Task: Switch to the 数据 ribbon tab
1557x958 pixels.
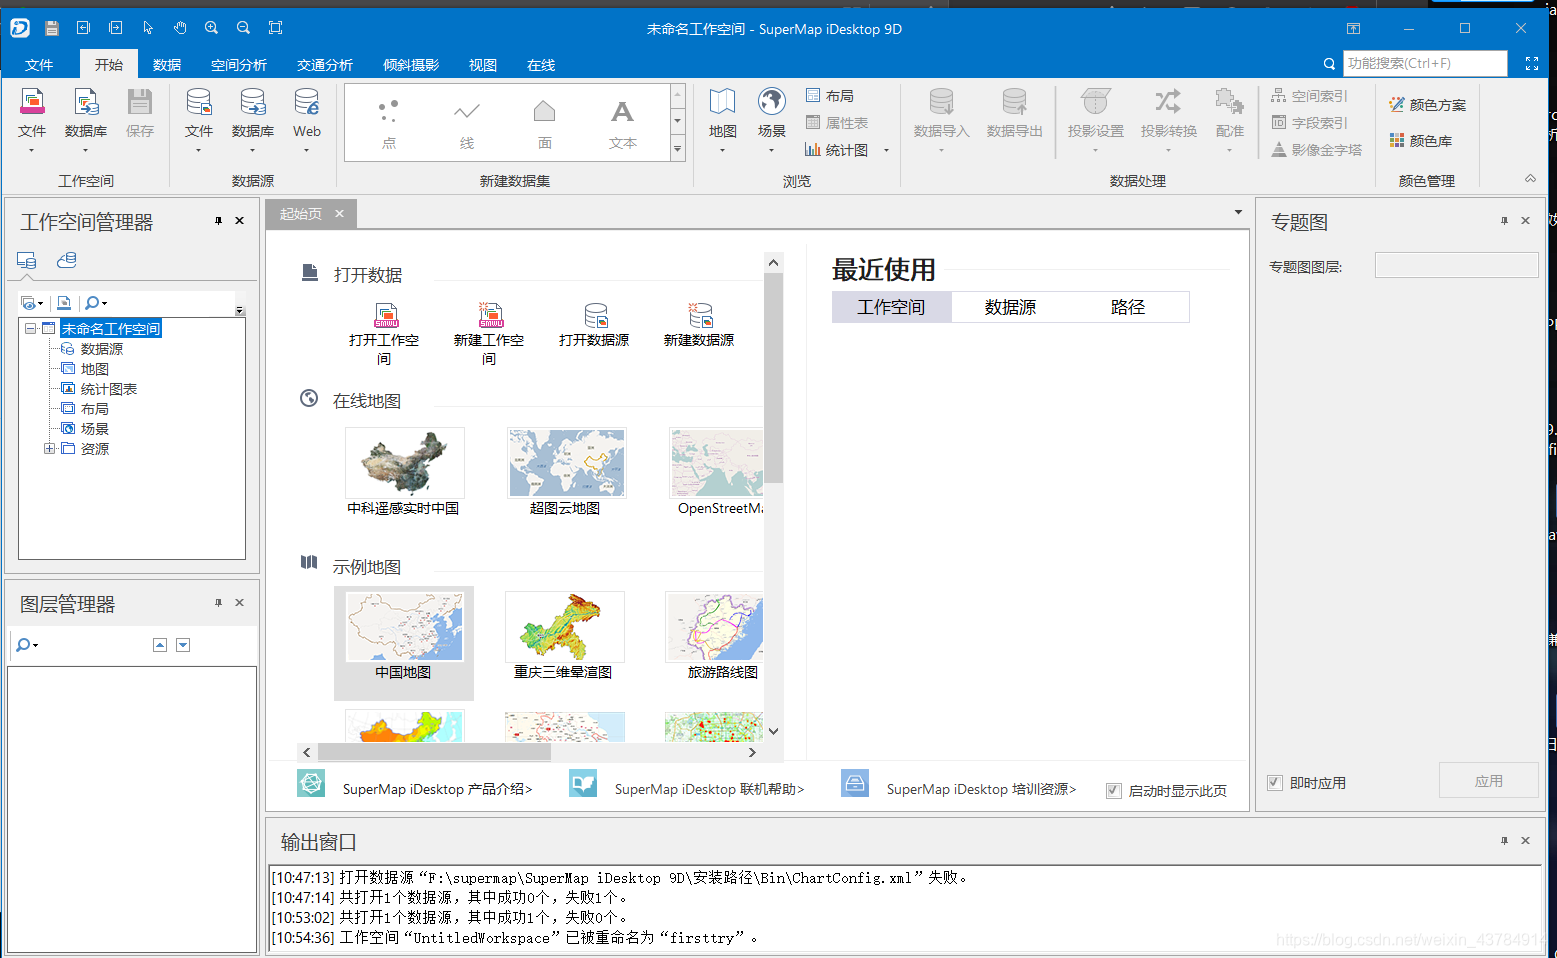Action: click(167, 65)
